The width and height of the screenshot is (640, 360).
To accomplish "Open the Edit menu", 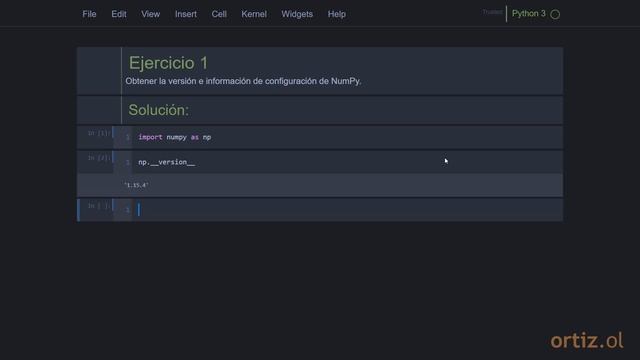I will [119, 14].
